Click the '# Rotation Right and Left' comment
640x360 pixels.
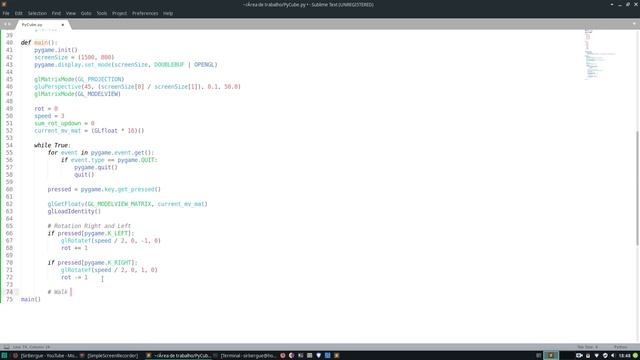(89, 226)
